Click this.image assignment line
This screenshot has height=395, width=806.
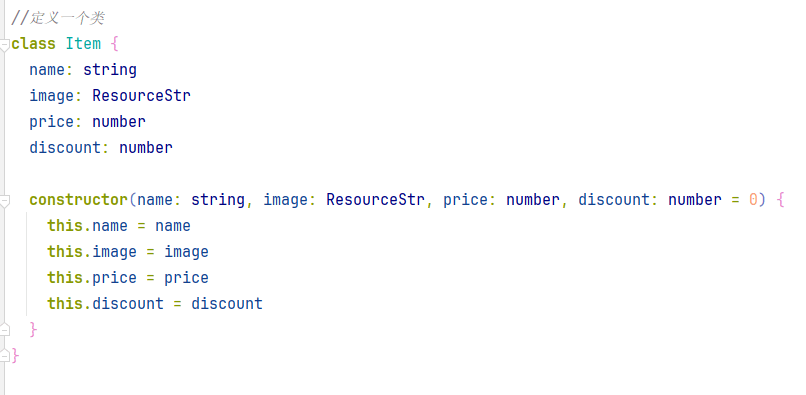click(128, 252)
